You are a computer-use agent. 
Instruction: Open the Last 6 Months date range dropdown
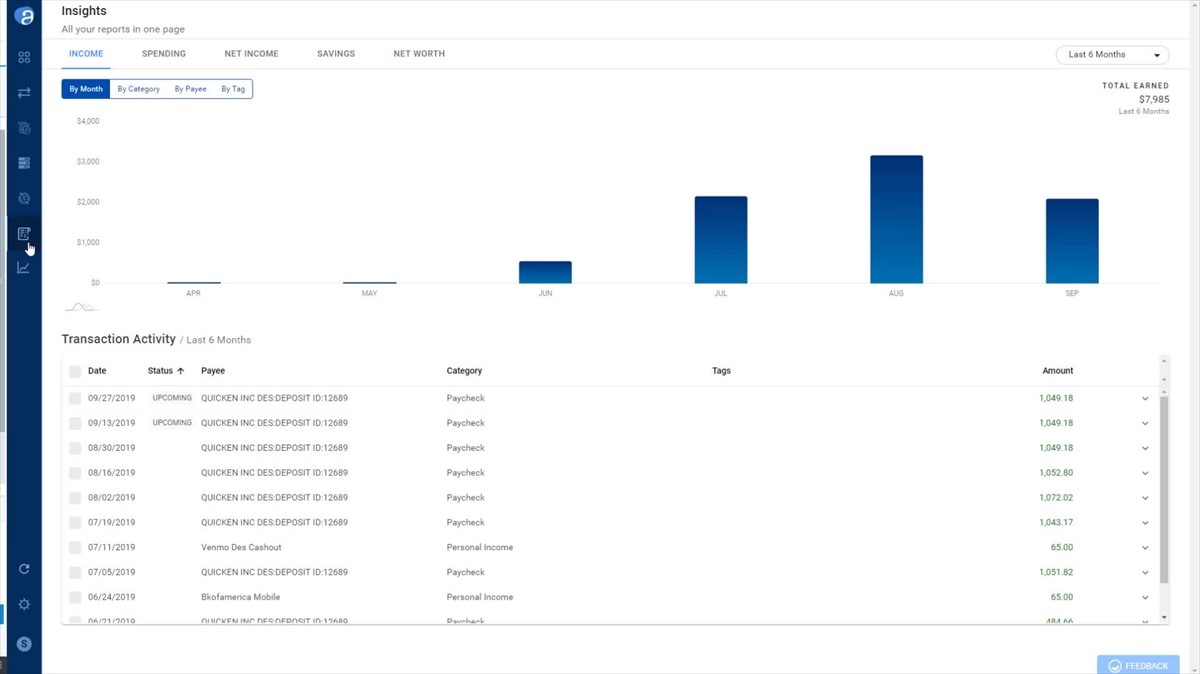(1112, 55)
